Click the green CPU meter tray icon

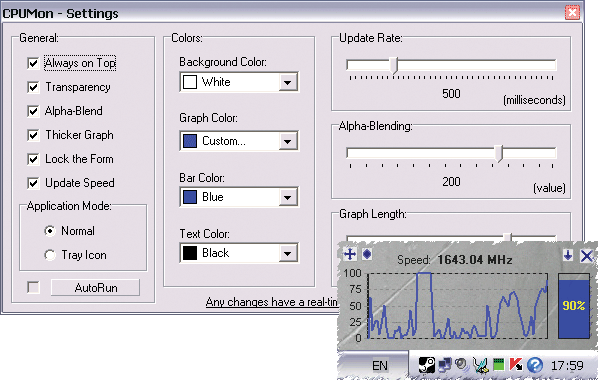(498, 365)
